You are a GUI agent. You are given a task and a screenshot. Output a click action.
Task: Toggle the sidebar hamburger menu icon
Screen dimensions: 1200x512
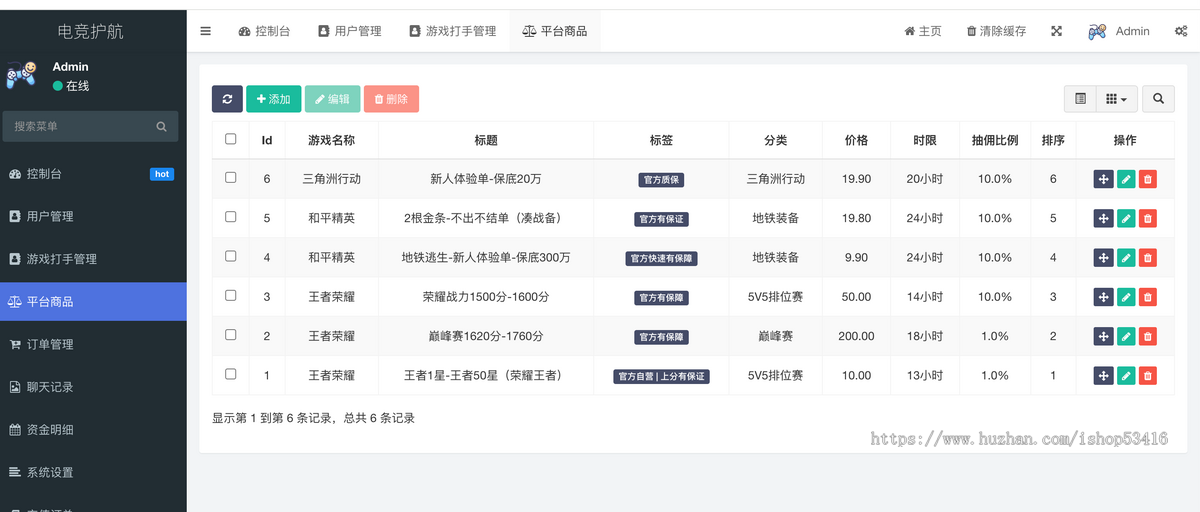pos(206,31)
